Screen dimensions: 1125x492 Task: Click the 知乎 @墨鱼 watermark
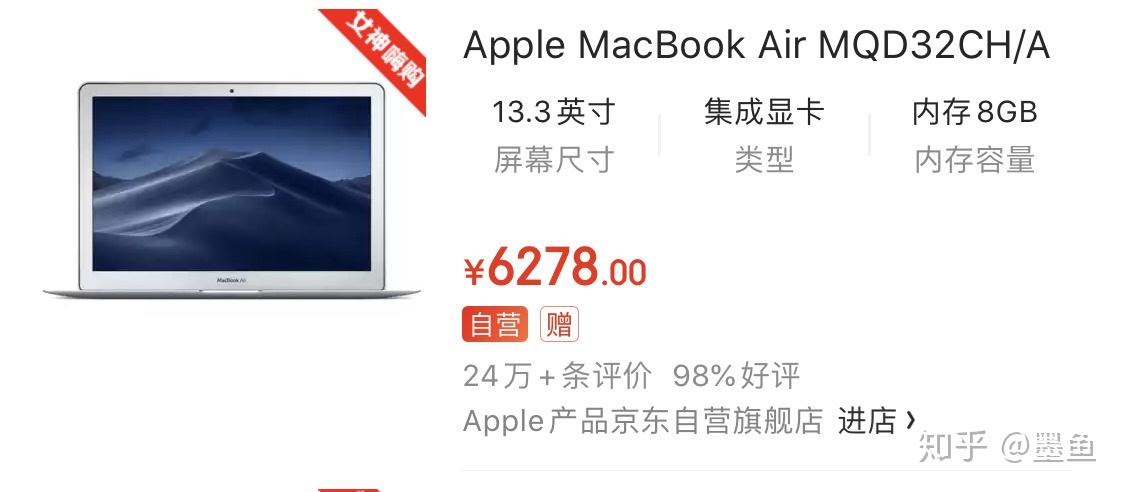[1007, 447]
